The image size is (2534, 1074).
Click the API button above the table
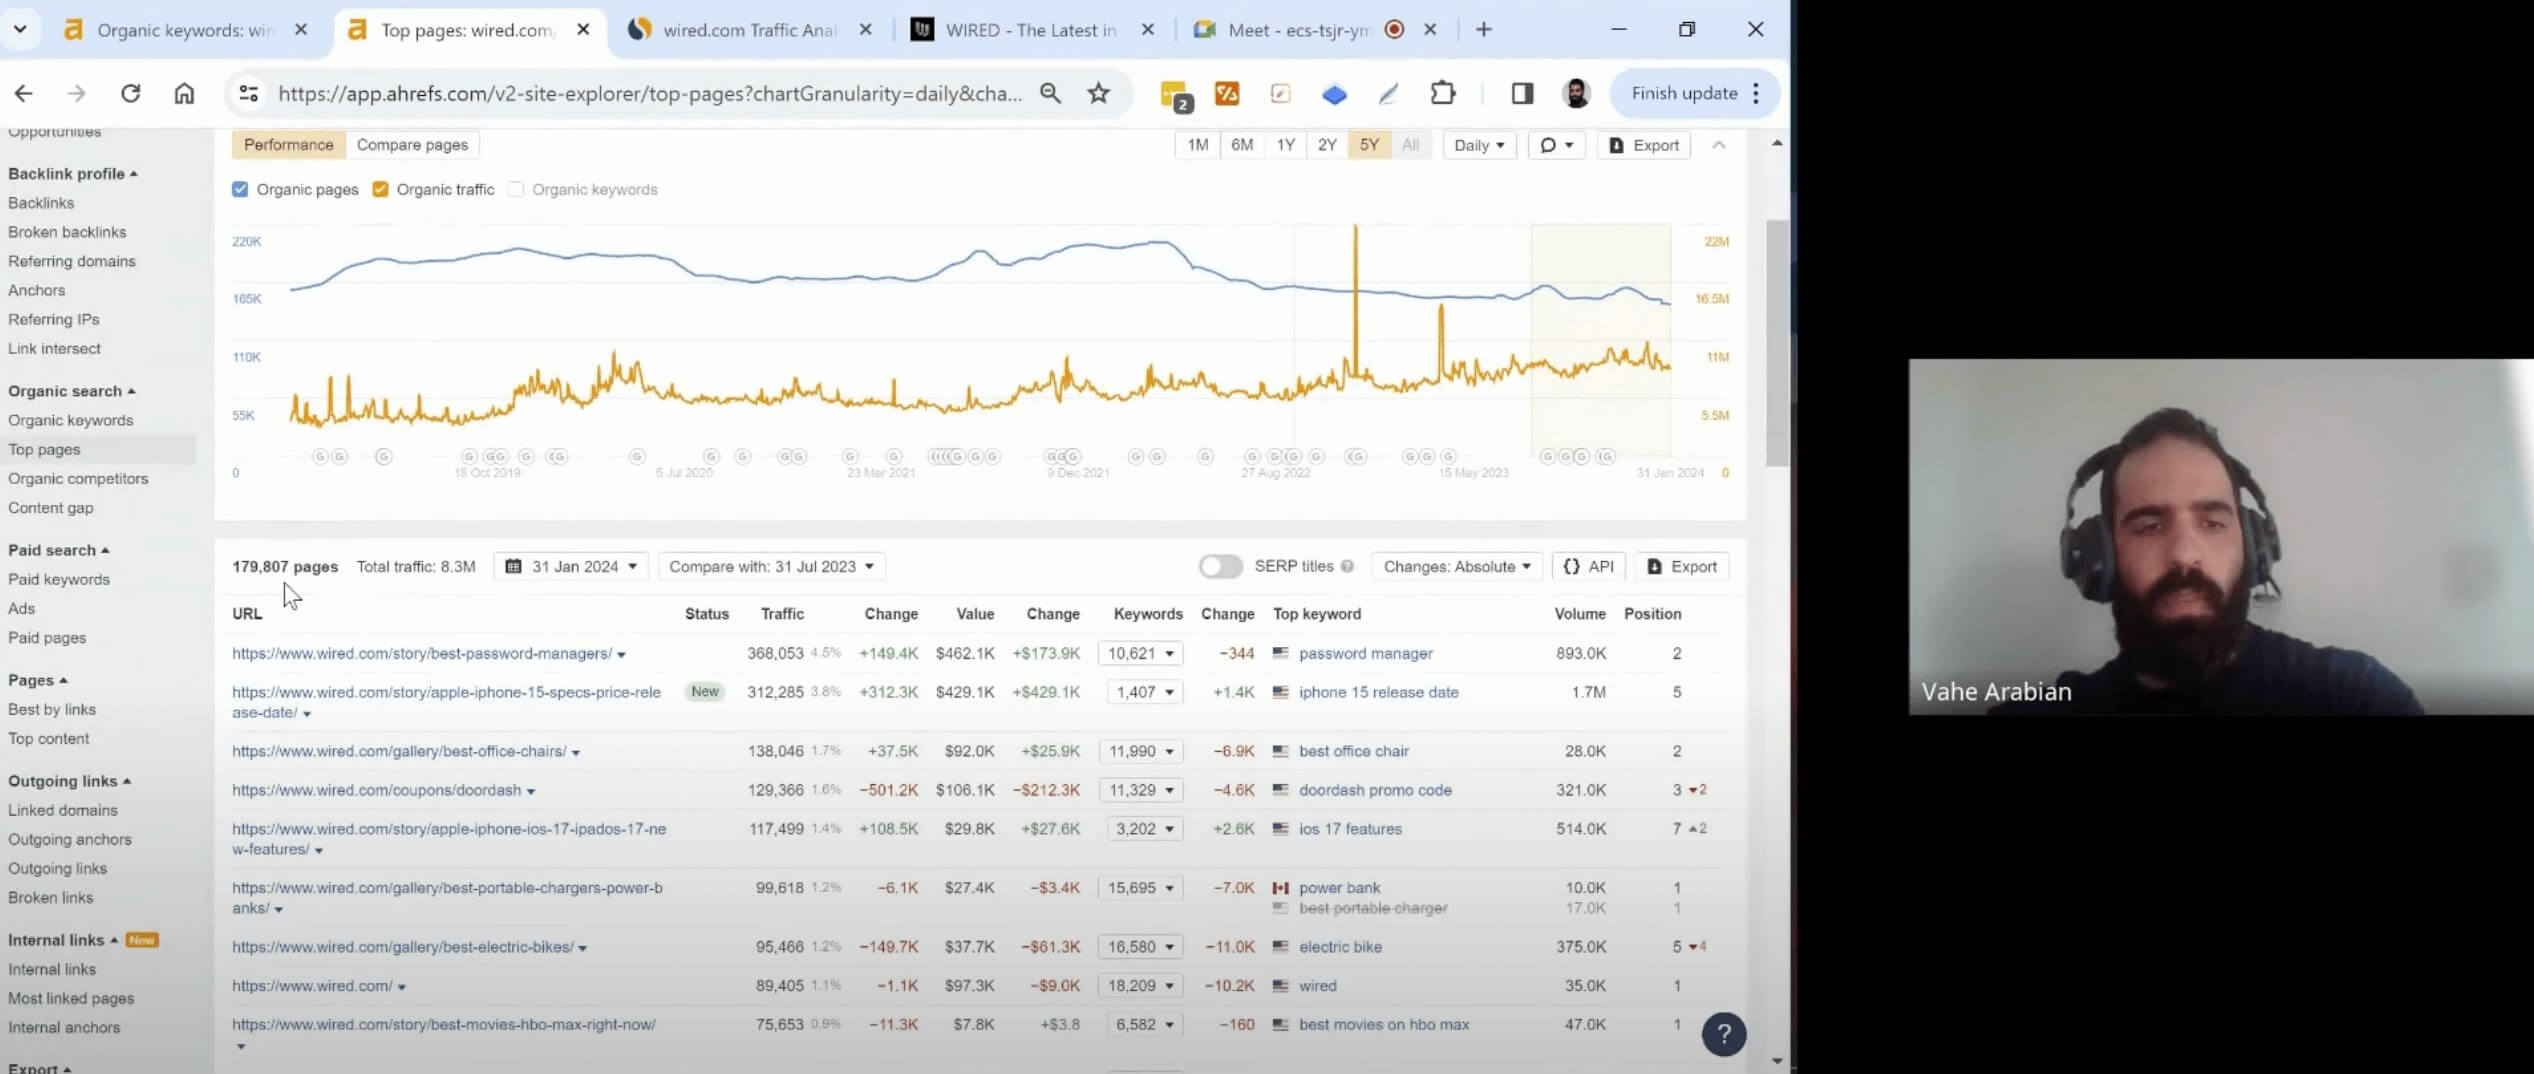(1589, 566)
